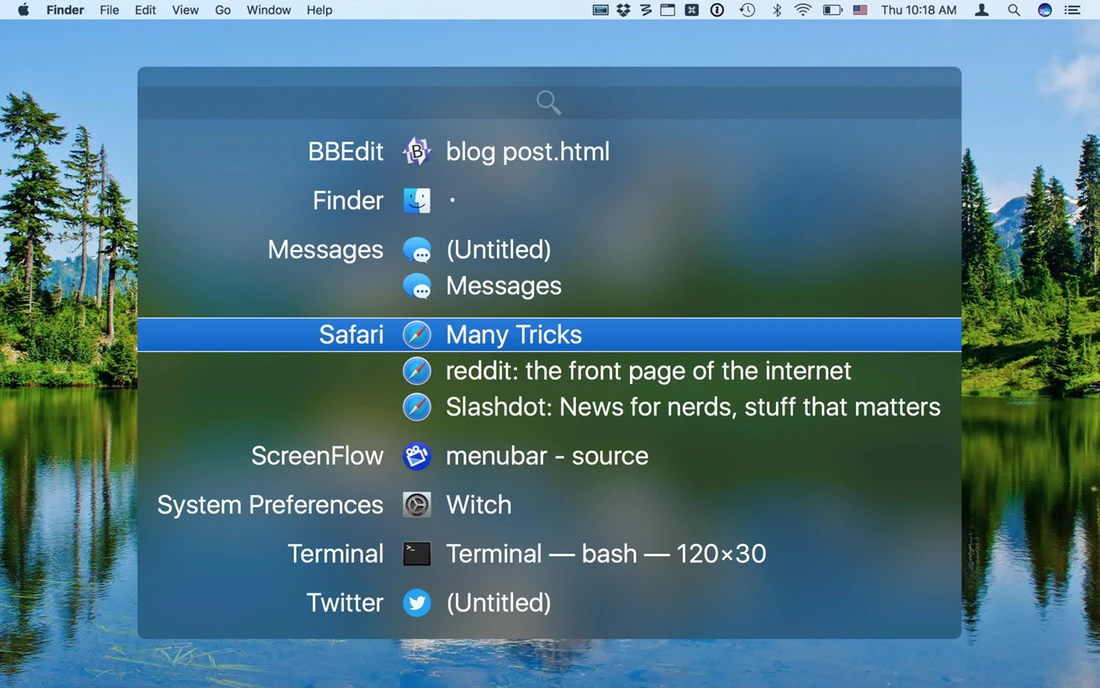Image resolution: width=1100 pixels, height=688 pixels.
Task: Click the System Preferences gear icon
Action: [x=417, y=505]
